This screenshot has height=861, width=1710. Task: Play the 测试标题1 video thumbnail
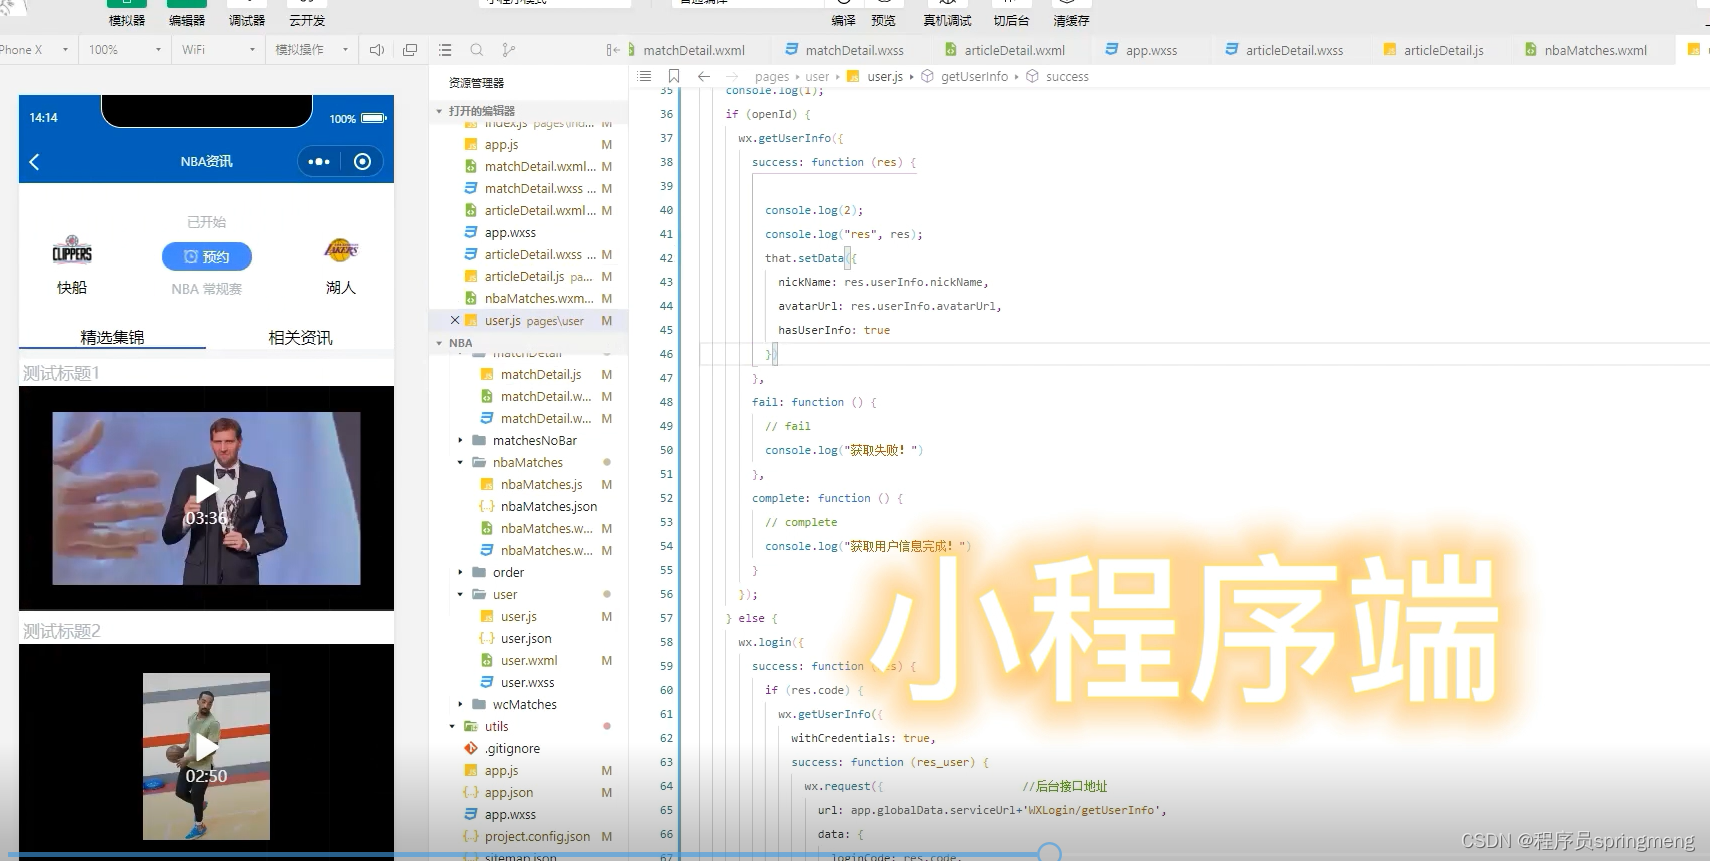(206, 490)
